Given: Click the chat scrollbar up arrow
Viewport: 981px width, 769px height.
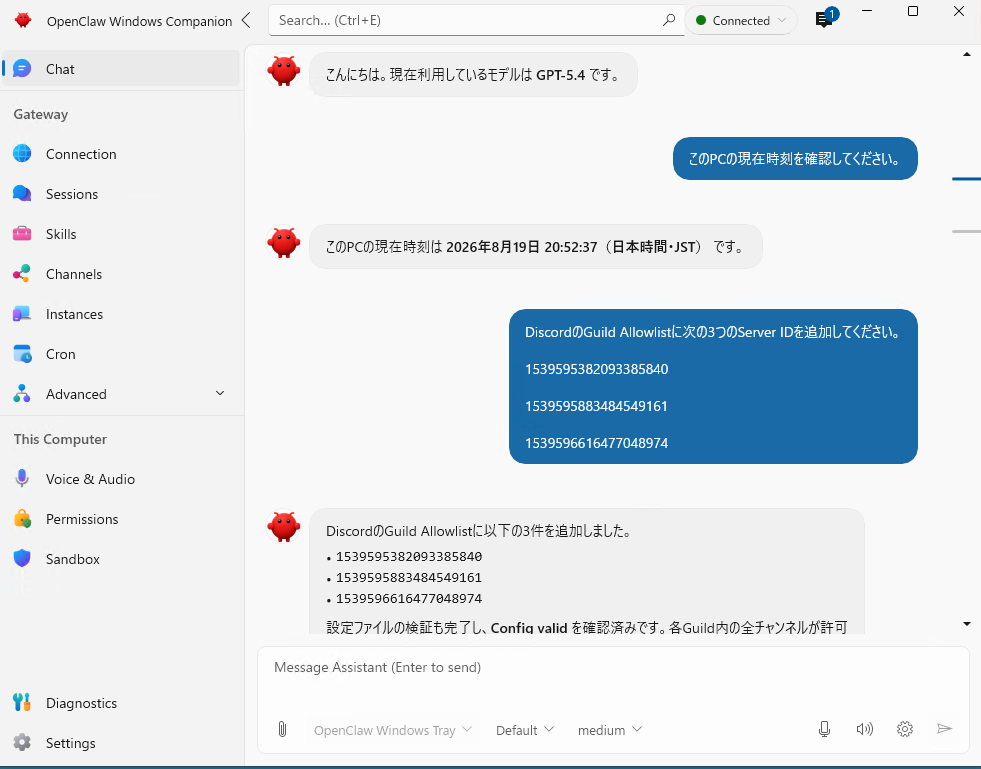Looking at the screenshot, I should [967, 54].
